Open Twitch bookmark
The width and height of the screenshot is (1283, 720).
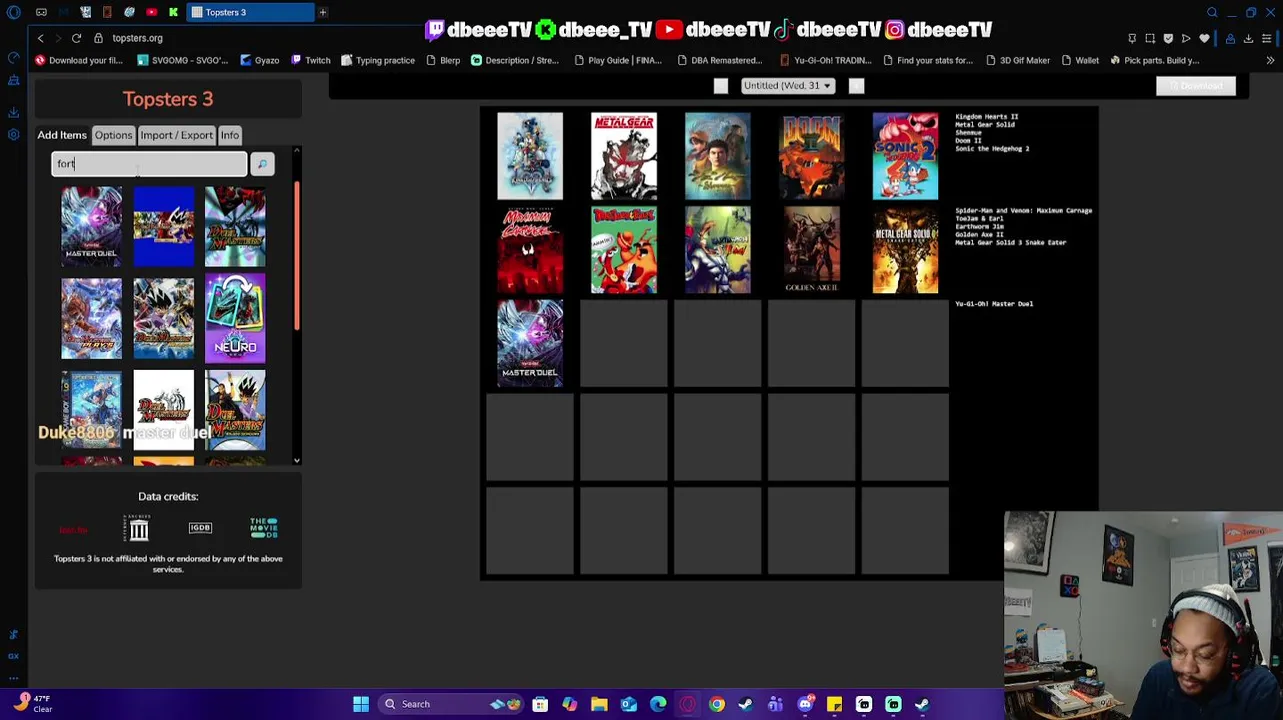coord(311,60)
